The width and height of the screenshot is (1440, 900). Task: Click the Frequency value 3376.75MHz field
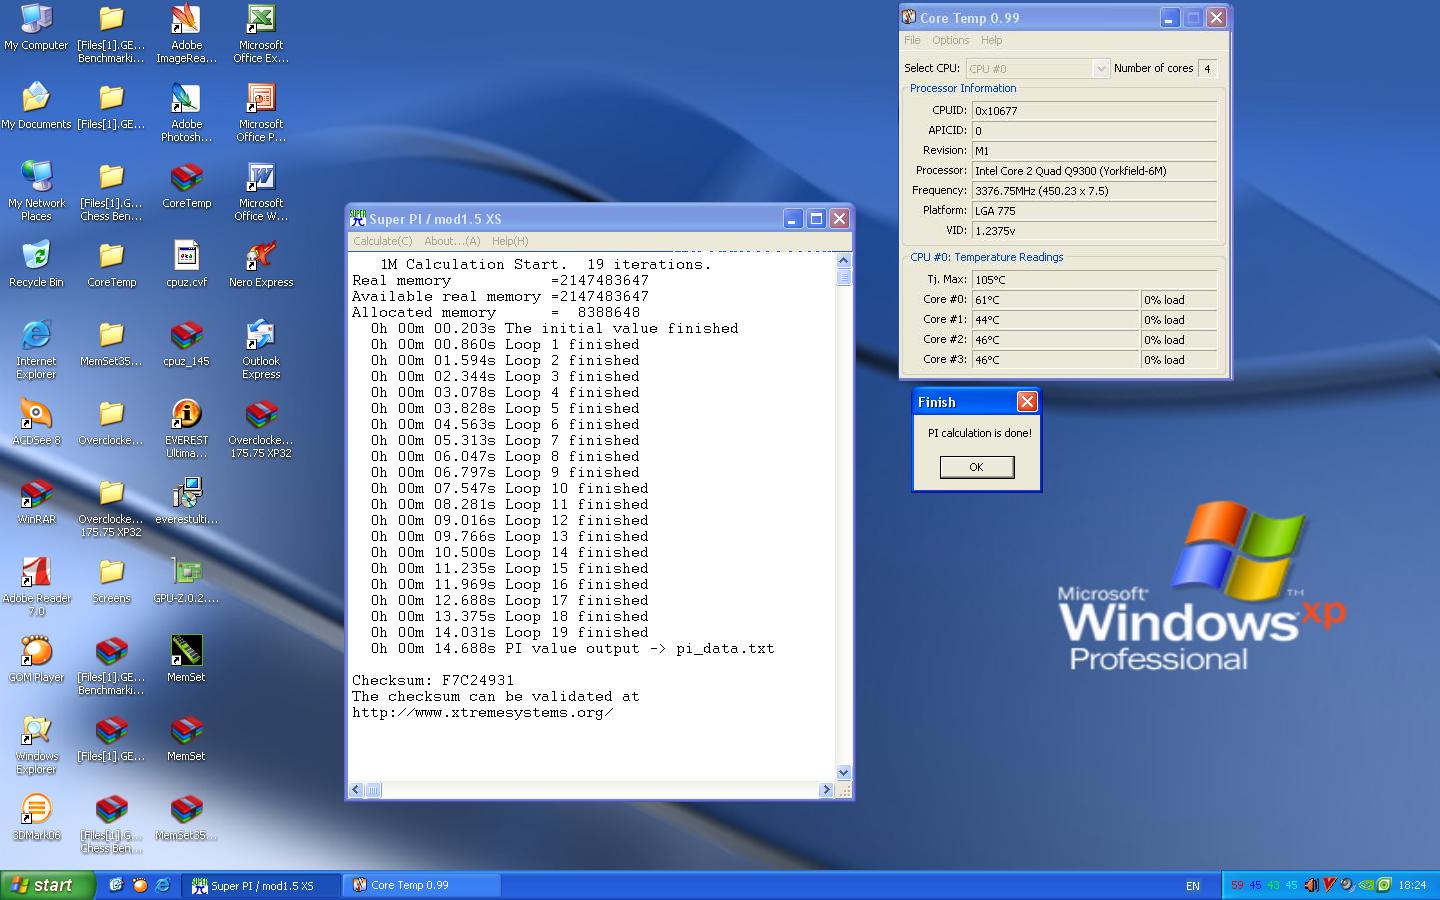point(1094,190)
